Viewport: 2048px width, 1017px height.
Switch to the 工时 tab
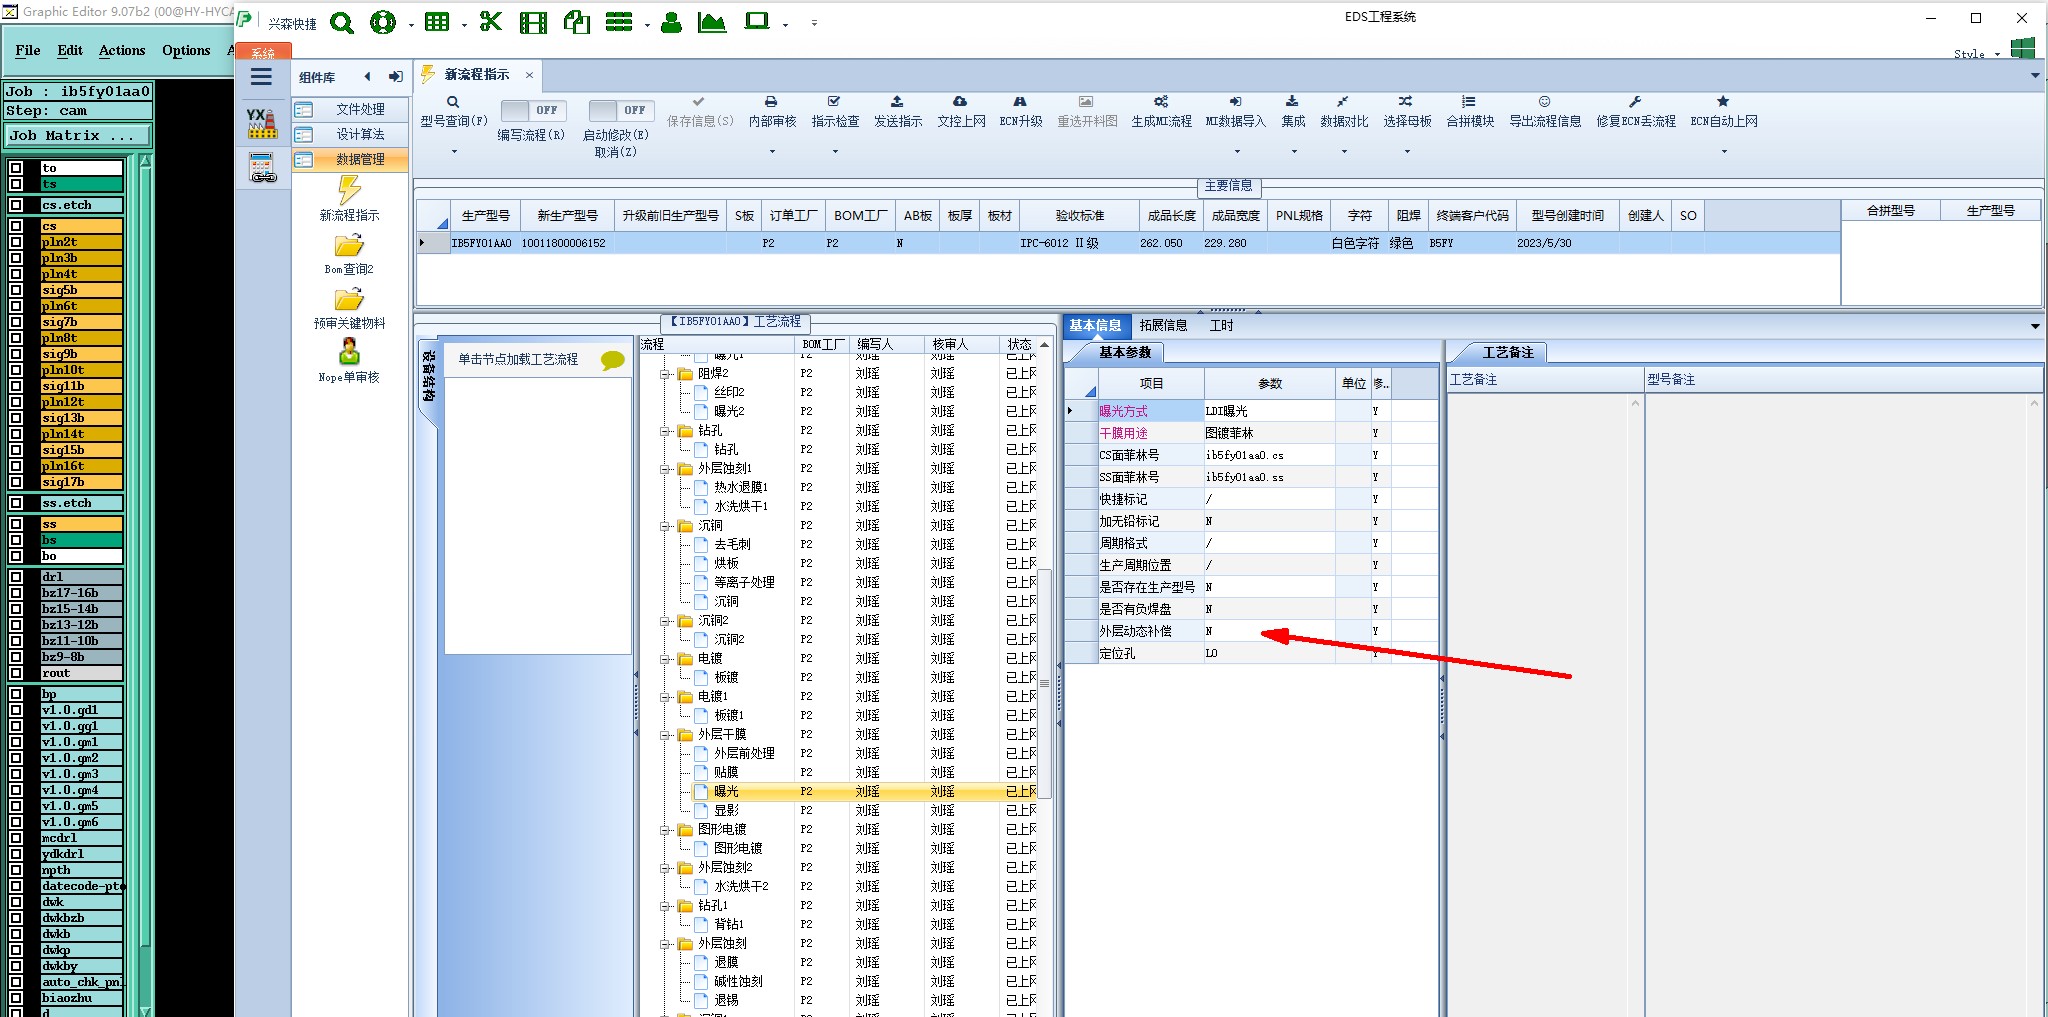pyautogui.click(x=1221, y=325)
